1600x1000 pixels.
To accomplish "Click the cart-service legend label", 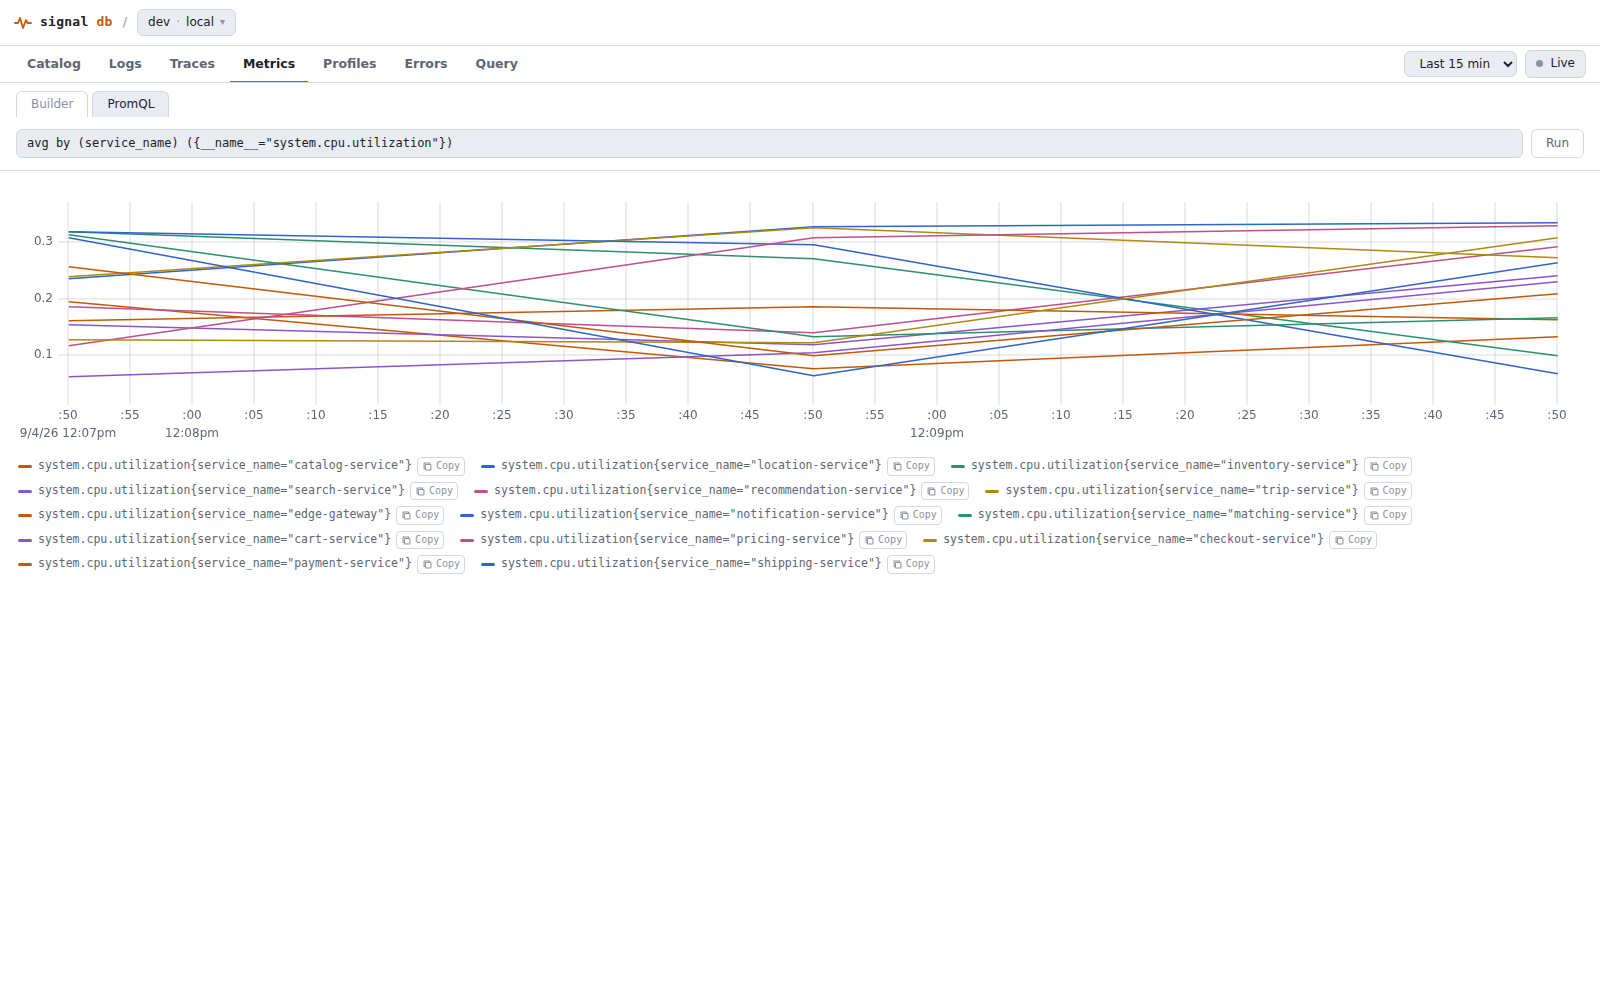I will pyautogui.click(x=214, y=539).
